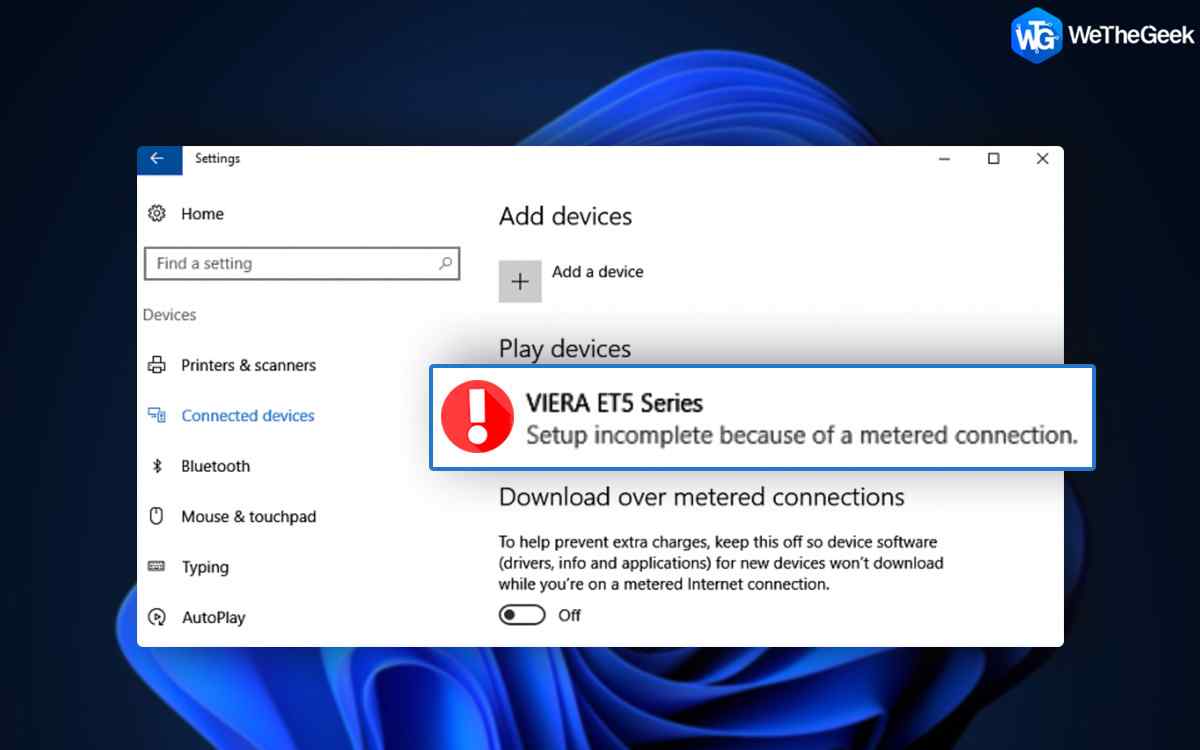The image size is (1200, 750).
Task: Click the plus icon to add device
Action: (520, 281)
